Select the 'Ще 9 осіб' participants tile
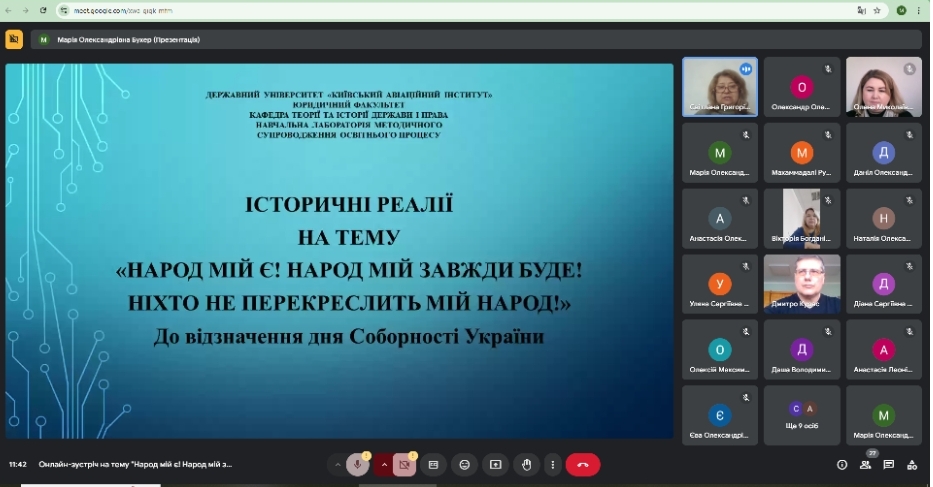 [x=802, y=415]
